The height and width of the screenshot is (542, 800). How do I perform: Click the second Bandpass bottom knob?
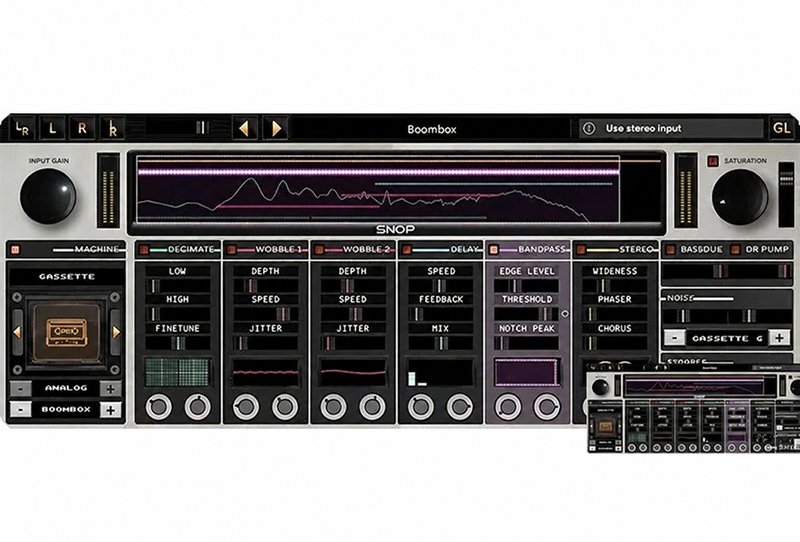tap(546, 407)
